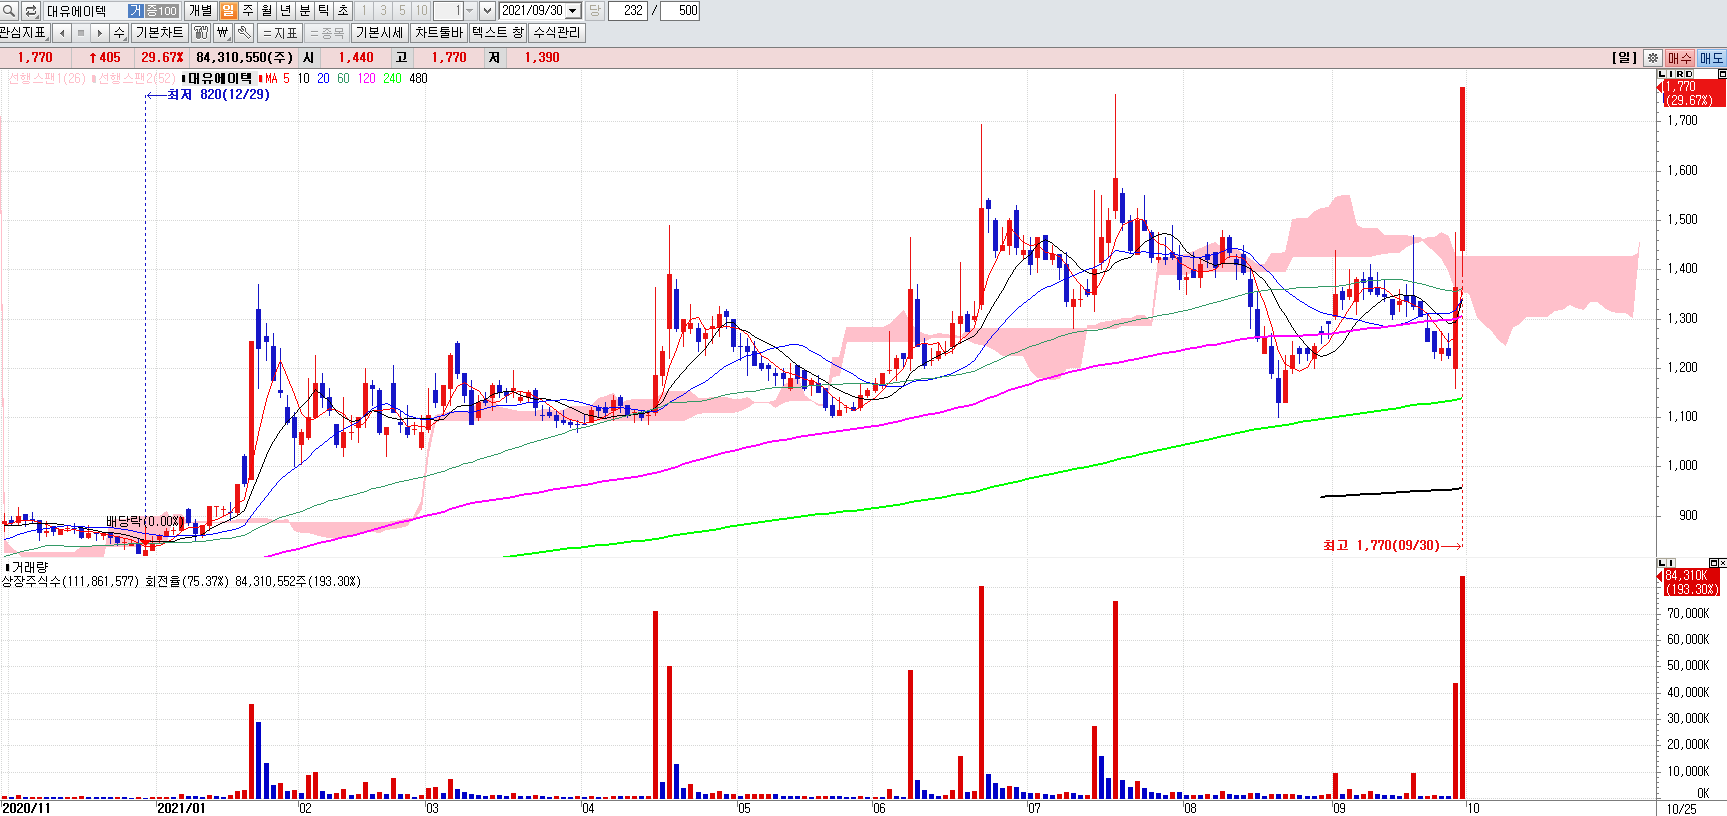Maximize the price chart pane icon

(1722, 74)
